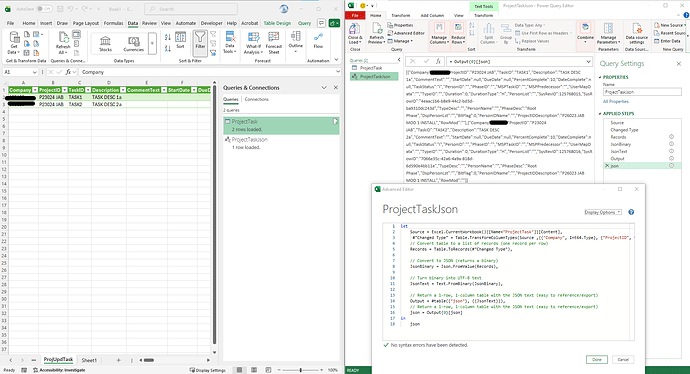Open Reduce Rows in Power Query

(458, 33)
